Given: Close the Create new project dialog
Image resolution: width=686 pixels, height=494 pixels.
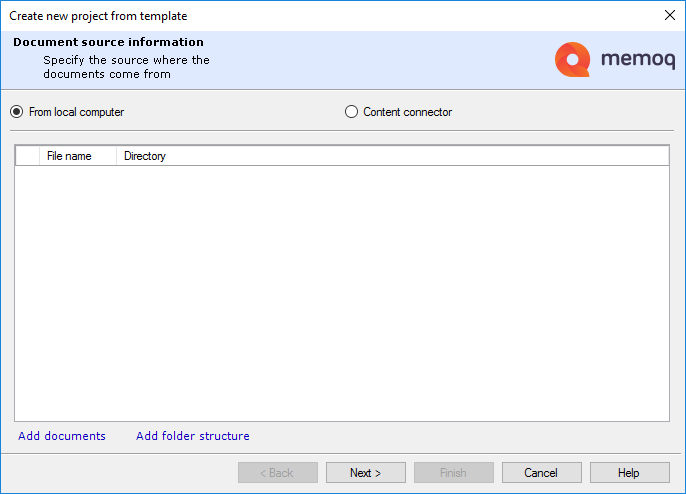Looking at the screenshot, I should click(x=669, y=15).
